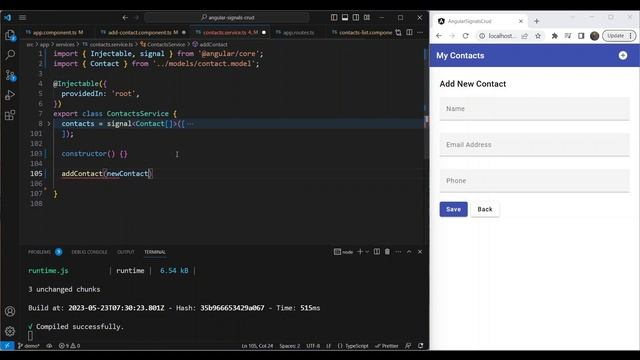640x360 pixels.
Task: Change the LF end-of-line sequence
Action: pos(328,346)
